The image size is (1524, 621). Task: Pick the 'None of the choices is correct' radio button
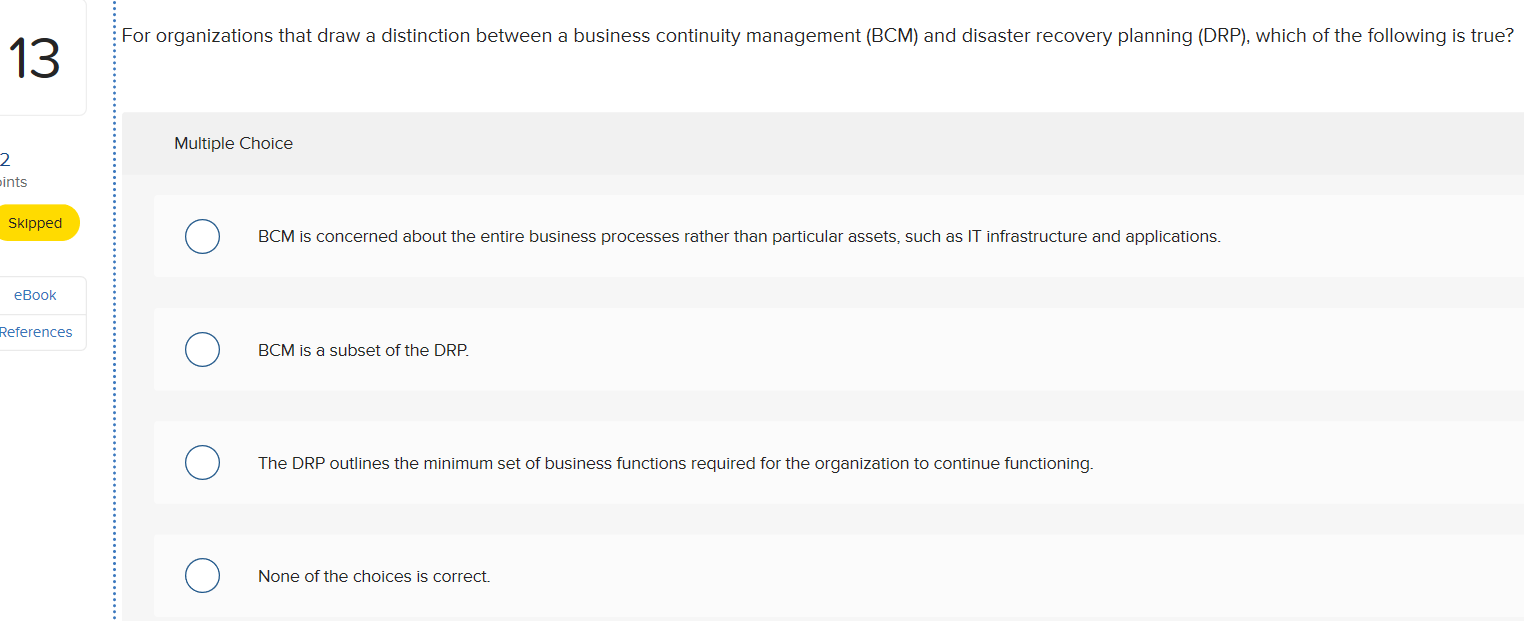pos(202,576)
